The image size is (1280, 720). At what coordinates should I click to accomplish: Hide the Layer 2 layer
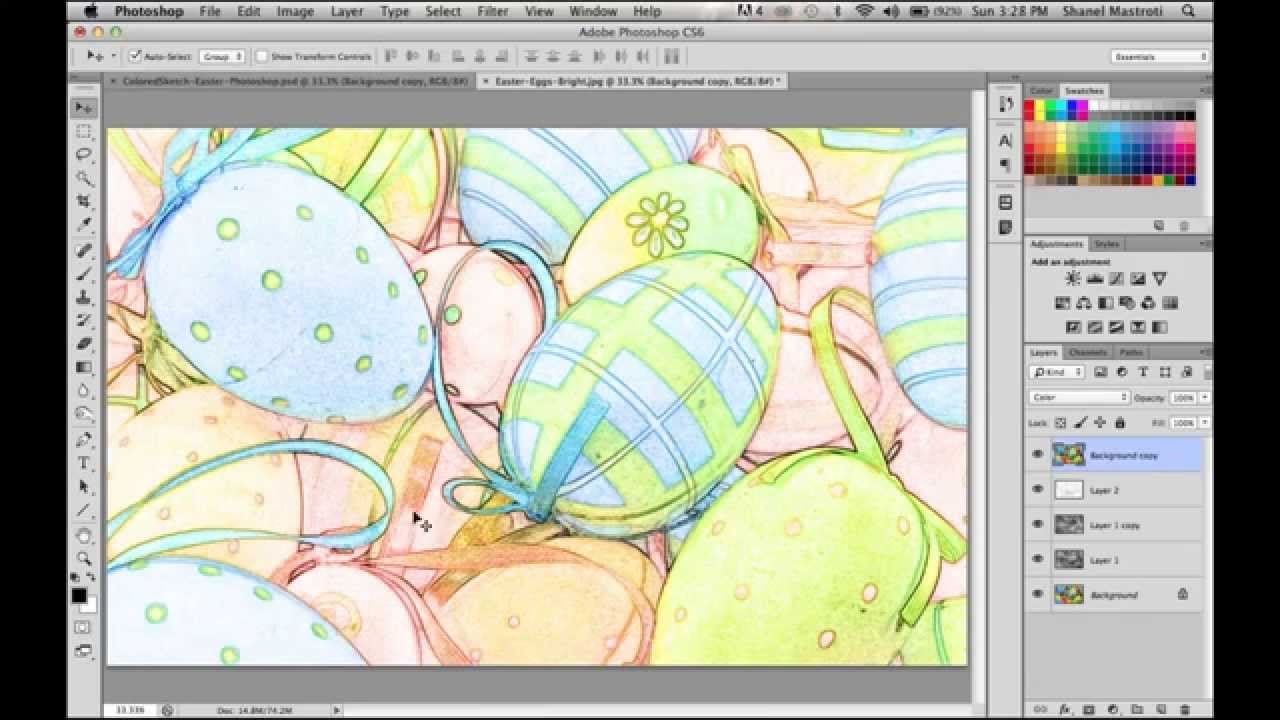point(1037,489)
